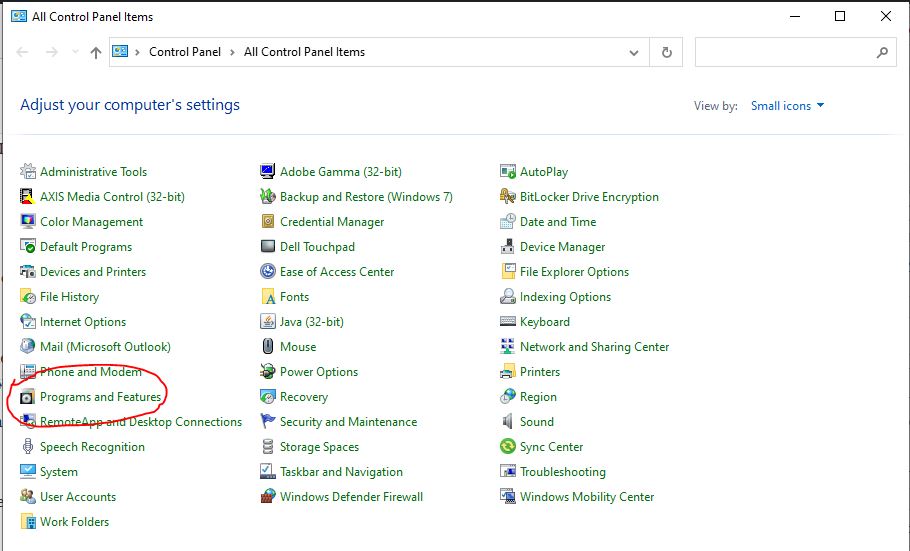Open Network and Sharing Center link
The width and height of the screenshot is (910, 551).
594,347
